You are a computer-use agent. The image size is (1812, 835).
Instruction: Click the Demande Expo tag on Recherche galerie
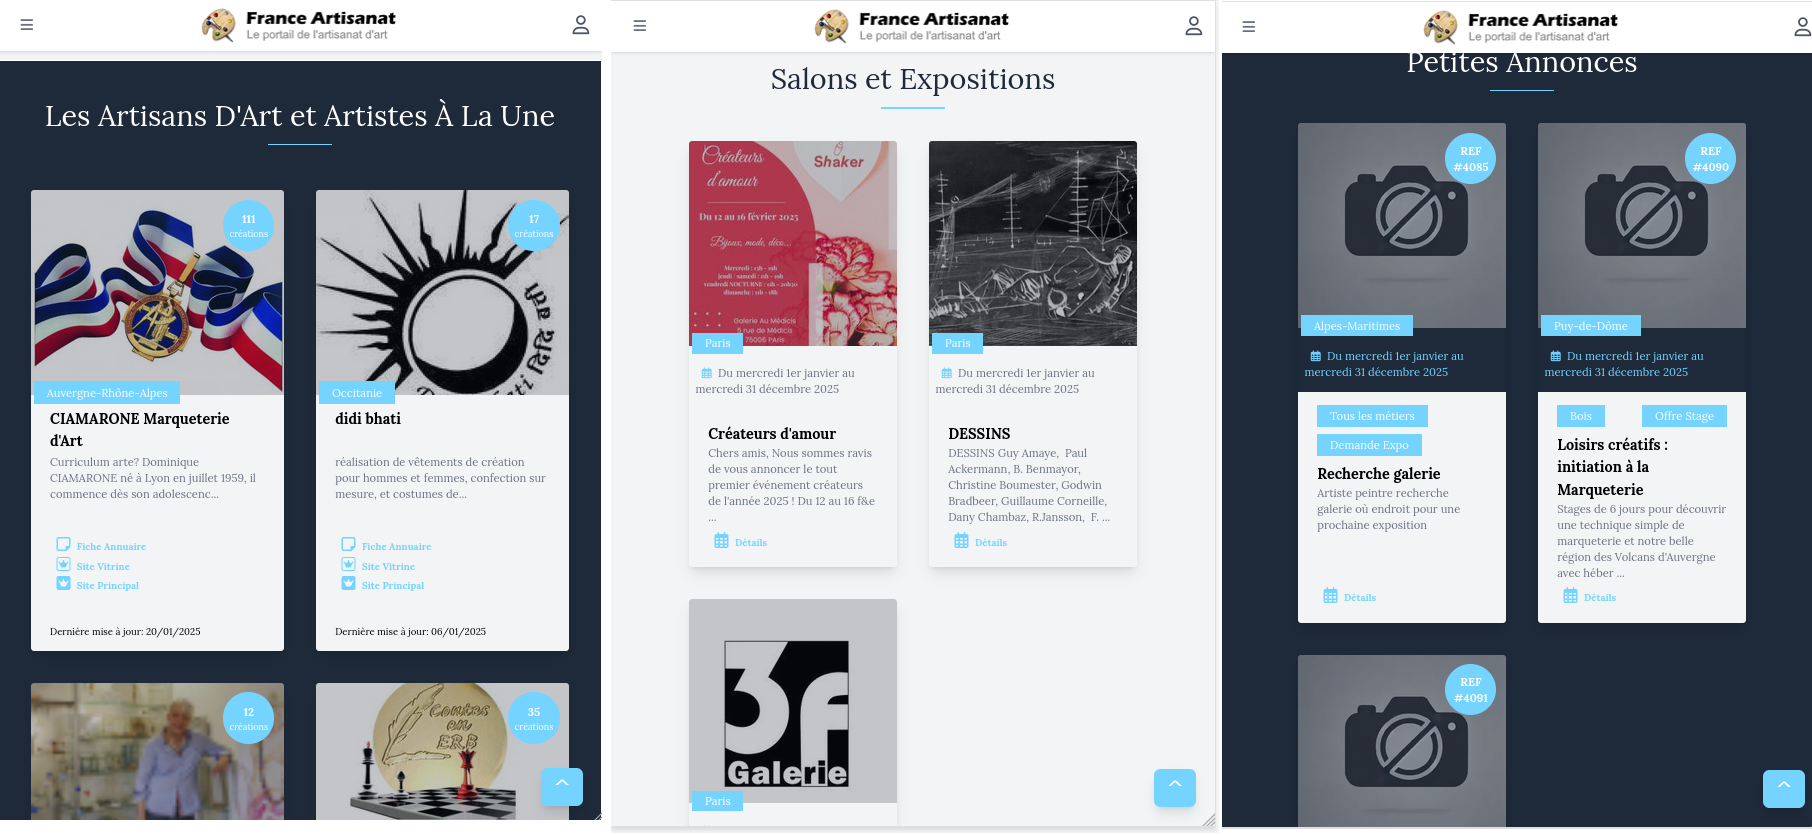pyautogui.click(x=1369, y=445)
